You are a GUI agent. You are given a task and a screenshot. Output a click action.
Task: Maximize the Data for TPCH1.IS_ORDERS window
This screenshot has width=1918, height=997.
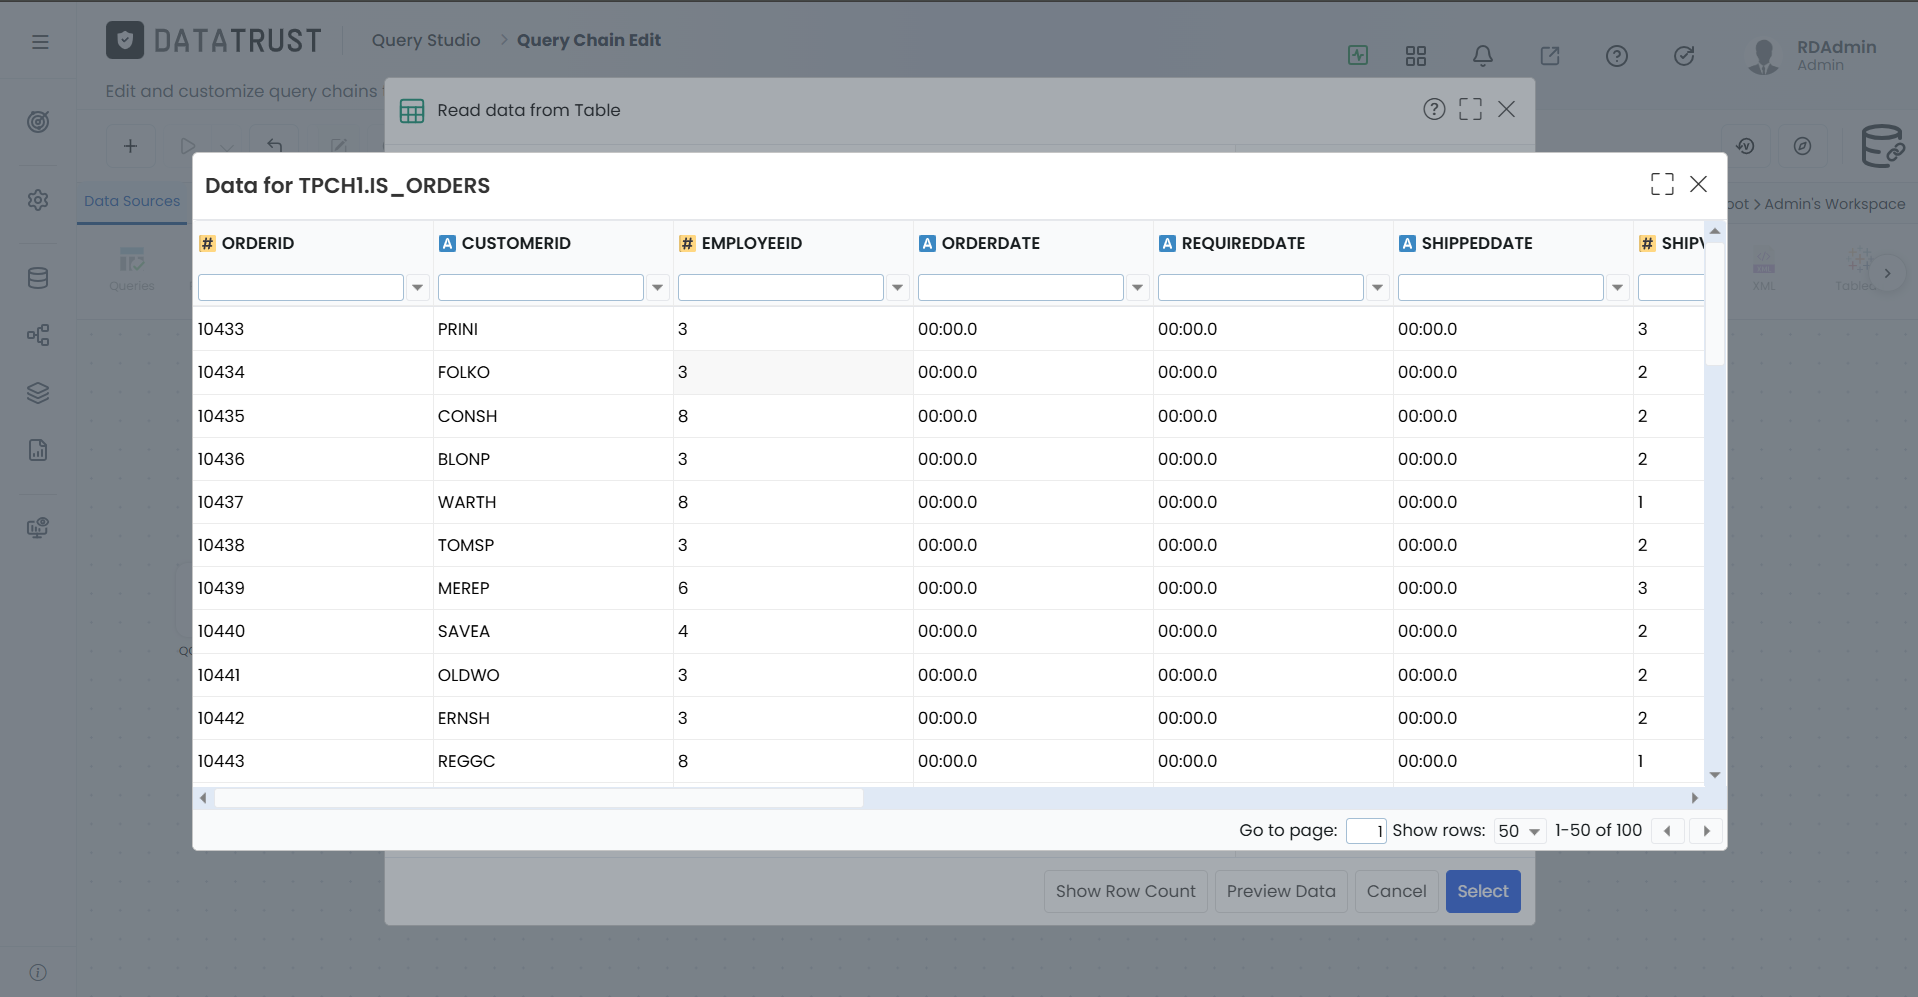[1662, 184]
